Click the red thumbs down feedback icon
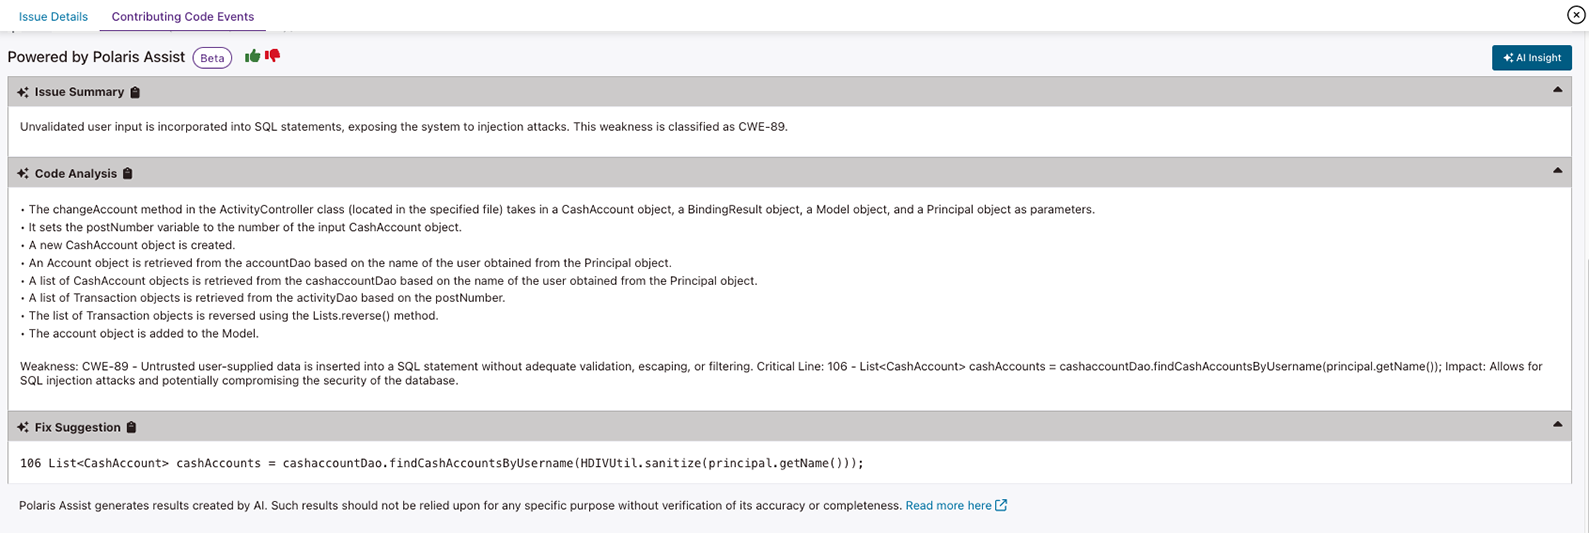Viewport: 1589px width, 533px height. pyautogui.click(x=272, y=56)
